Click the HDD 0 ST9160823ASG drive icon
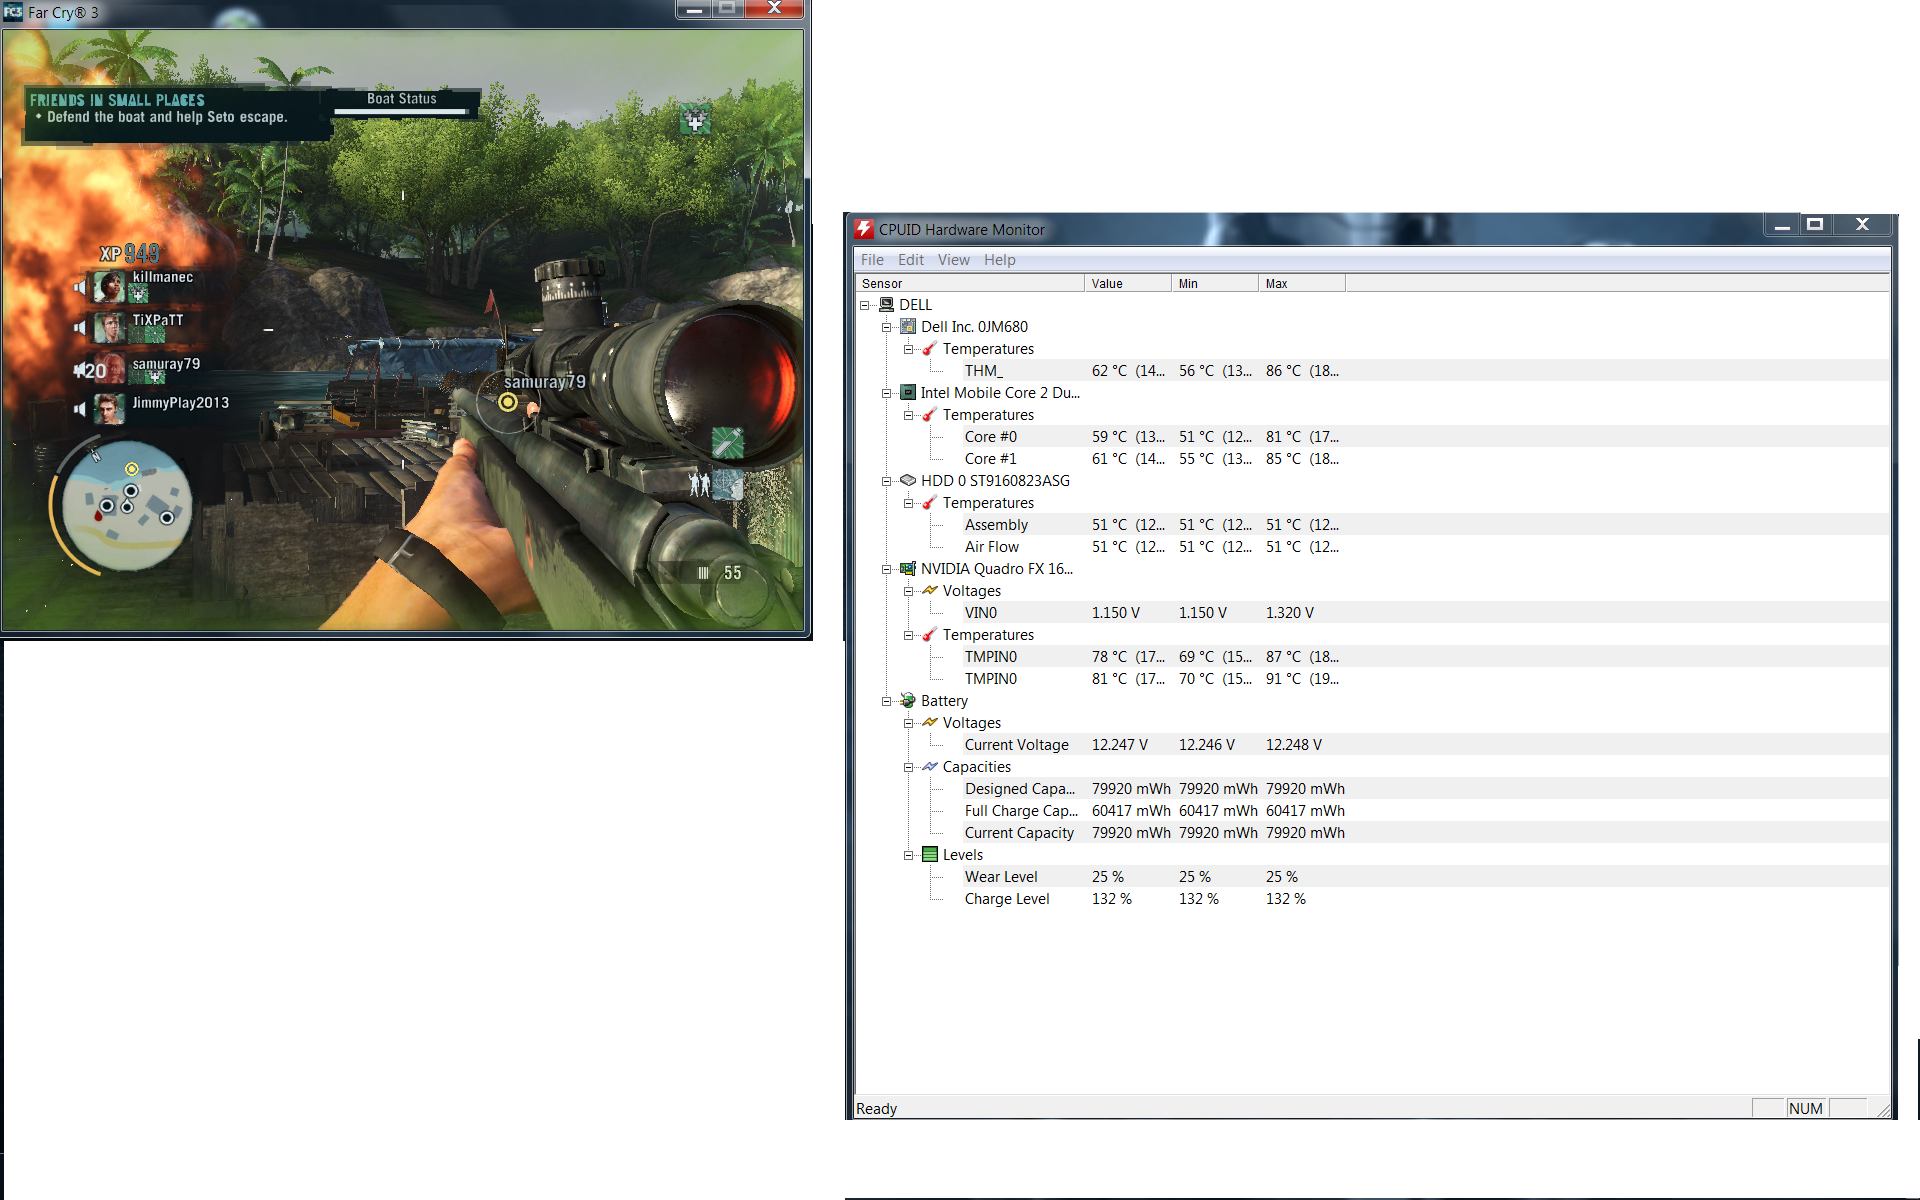1920x1200 pixels. click(x=908, y=481)
